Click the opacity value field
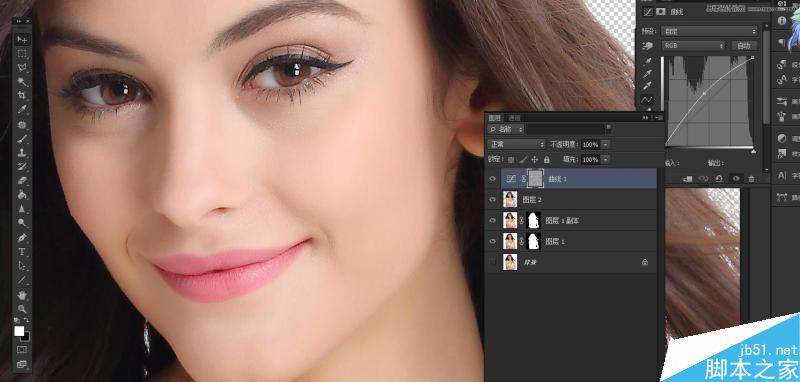Viewport: 800px width, 382px height. (590, 145)
